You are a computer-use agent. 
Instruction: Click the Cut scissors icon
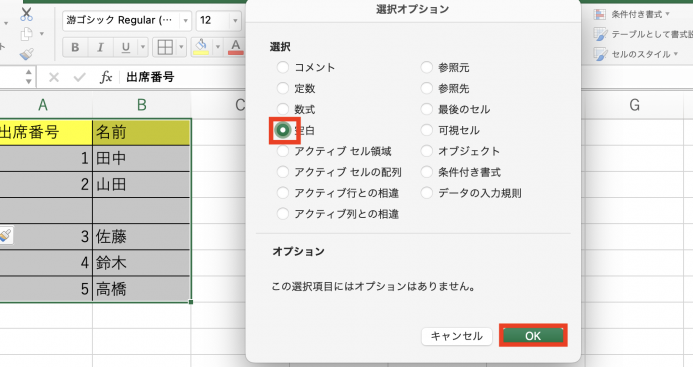point(27,14)
